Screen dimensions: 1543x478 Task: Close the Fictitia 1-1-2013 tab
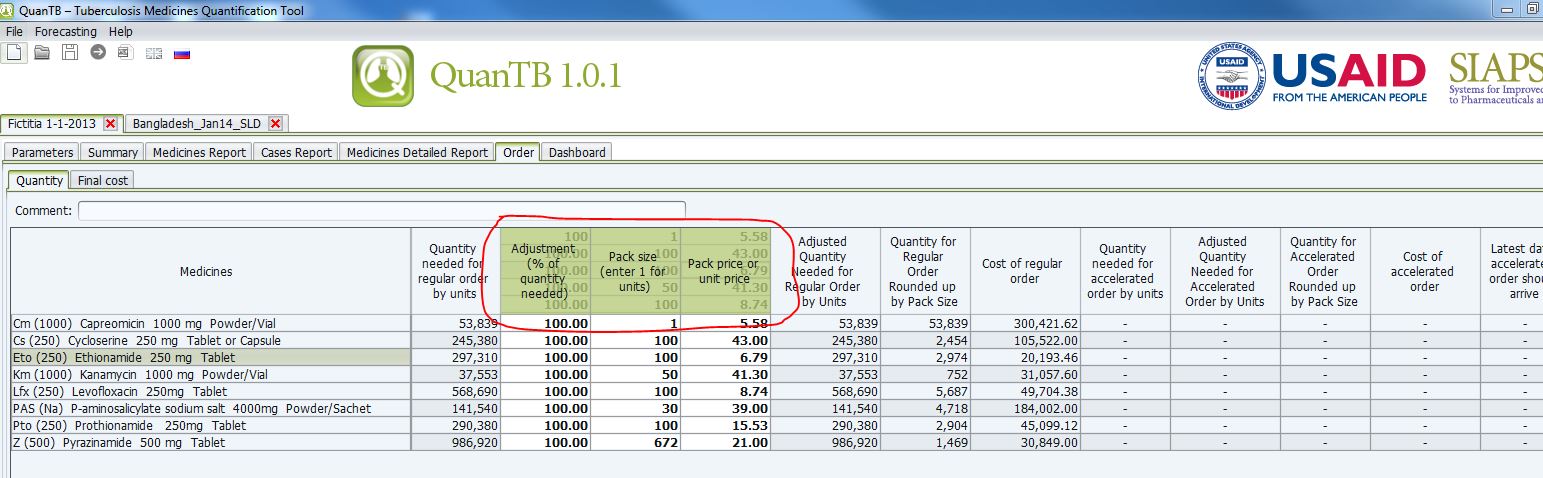point(110,123)
